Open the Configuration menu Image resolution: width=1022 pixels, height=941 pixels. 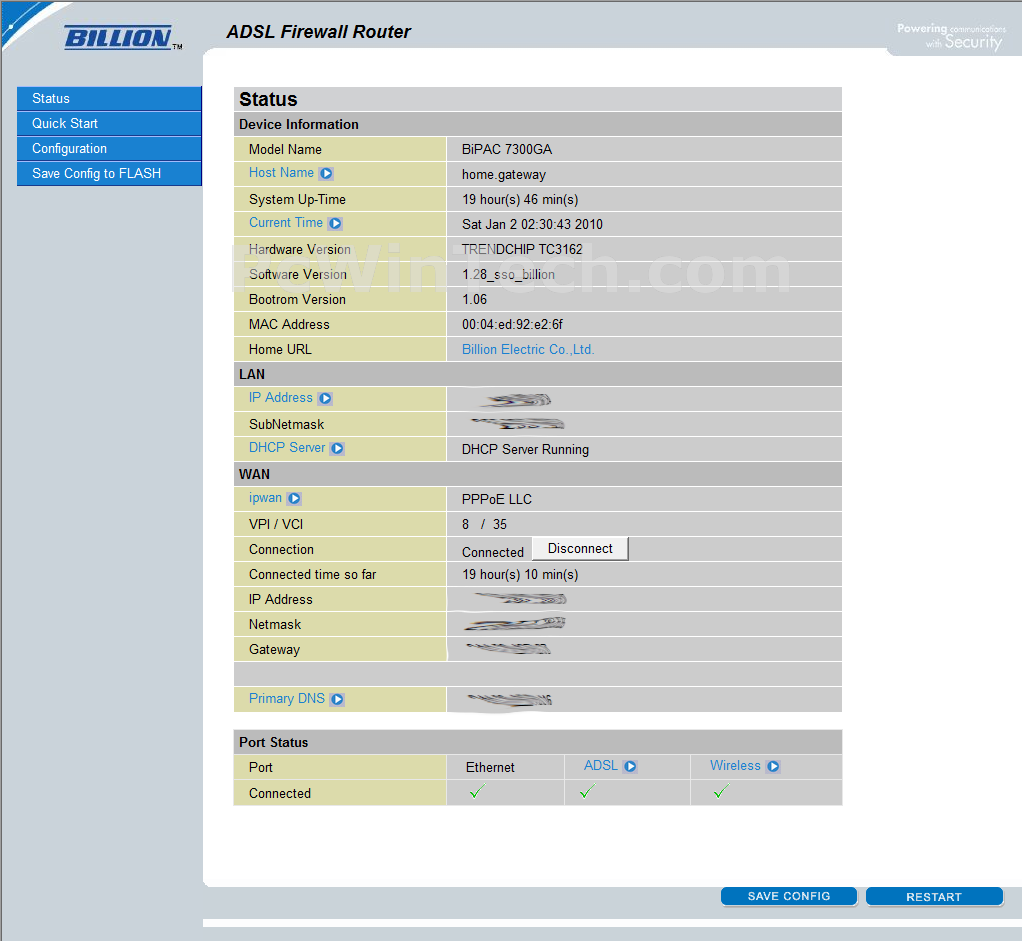click(110, 149)
